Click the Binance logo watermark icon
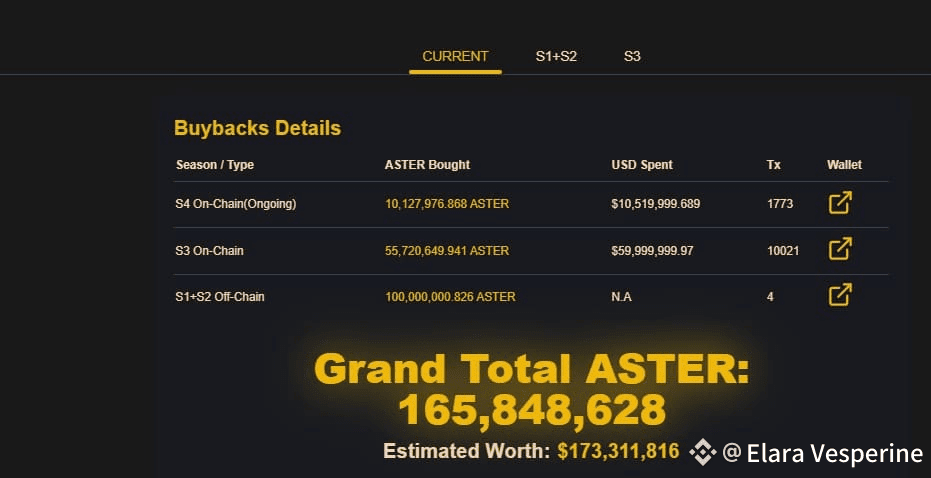 [703, 453]
